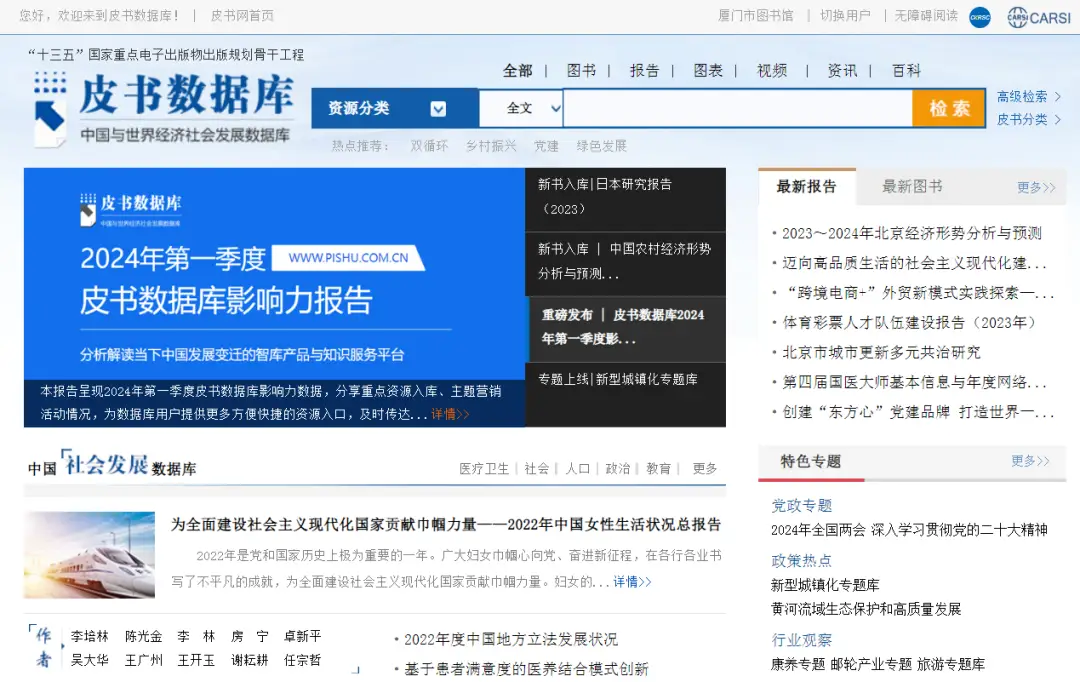
Task: Open the 全文 search field selector
Action: point(521,108)
